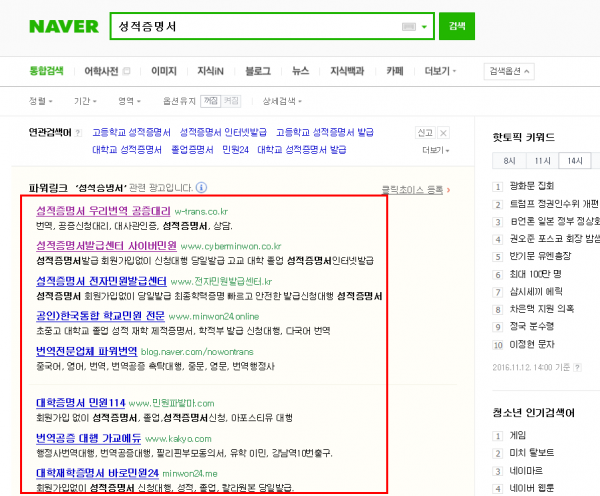The width and height of the screenshot is (600, 496).
Task: Open related search 고등학교 성적증명서 발급
Action: point(325,132)
